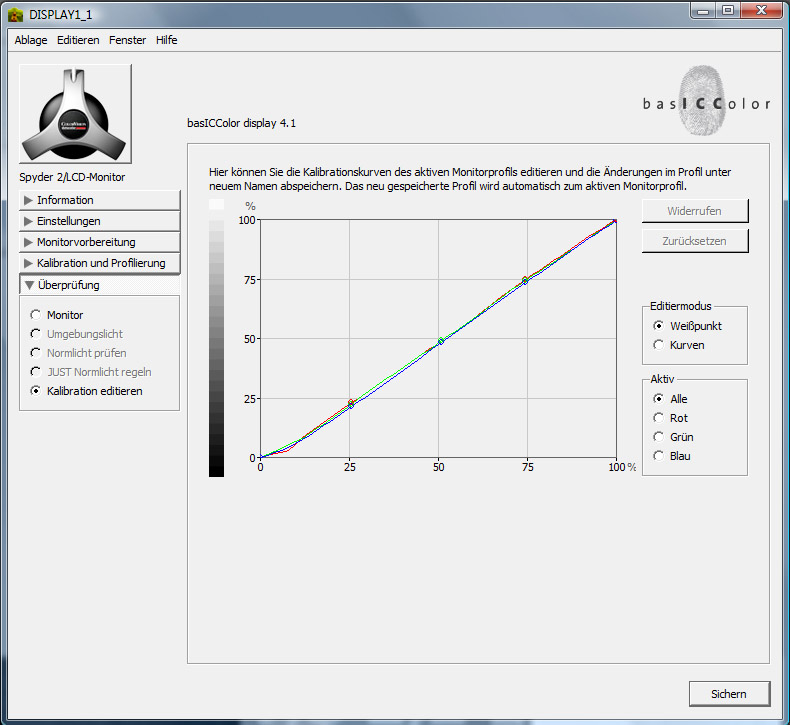Open the Ablage menu
Image resolution: width=790 pixels, height=725 pixels.
point(31,40)
